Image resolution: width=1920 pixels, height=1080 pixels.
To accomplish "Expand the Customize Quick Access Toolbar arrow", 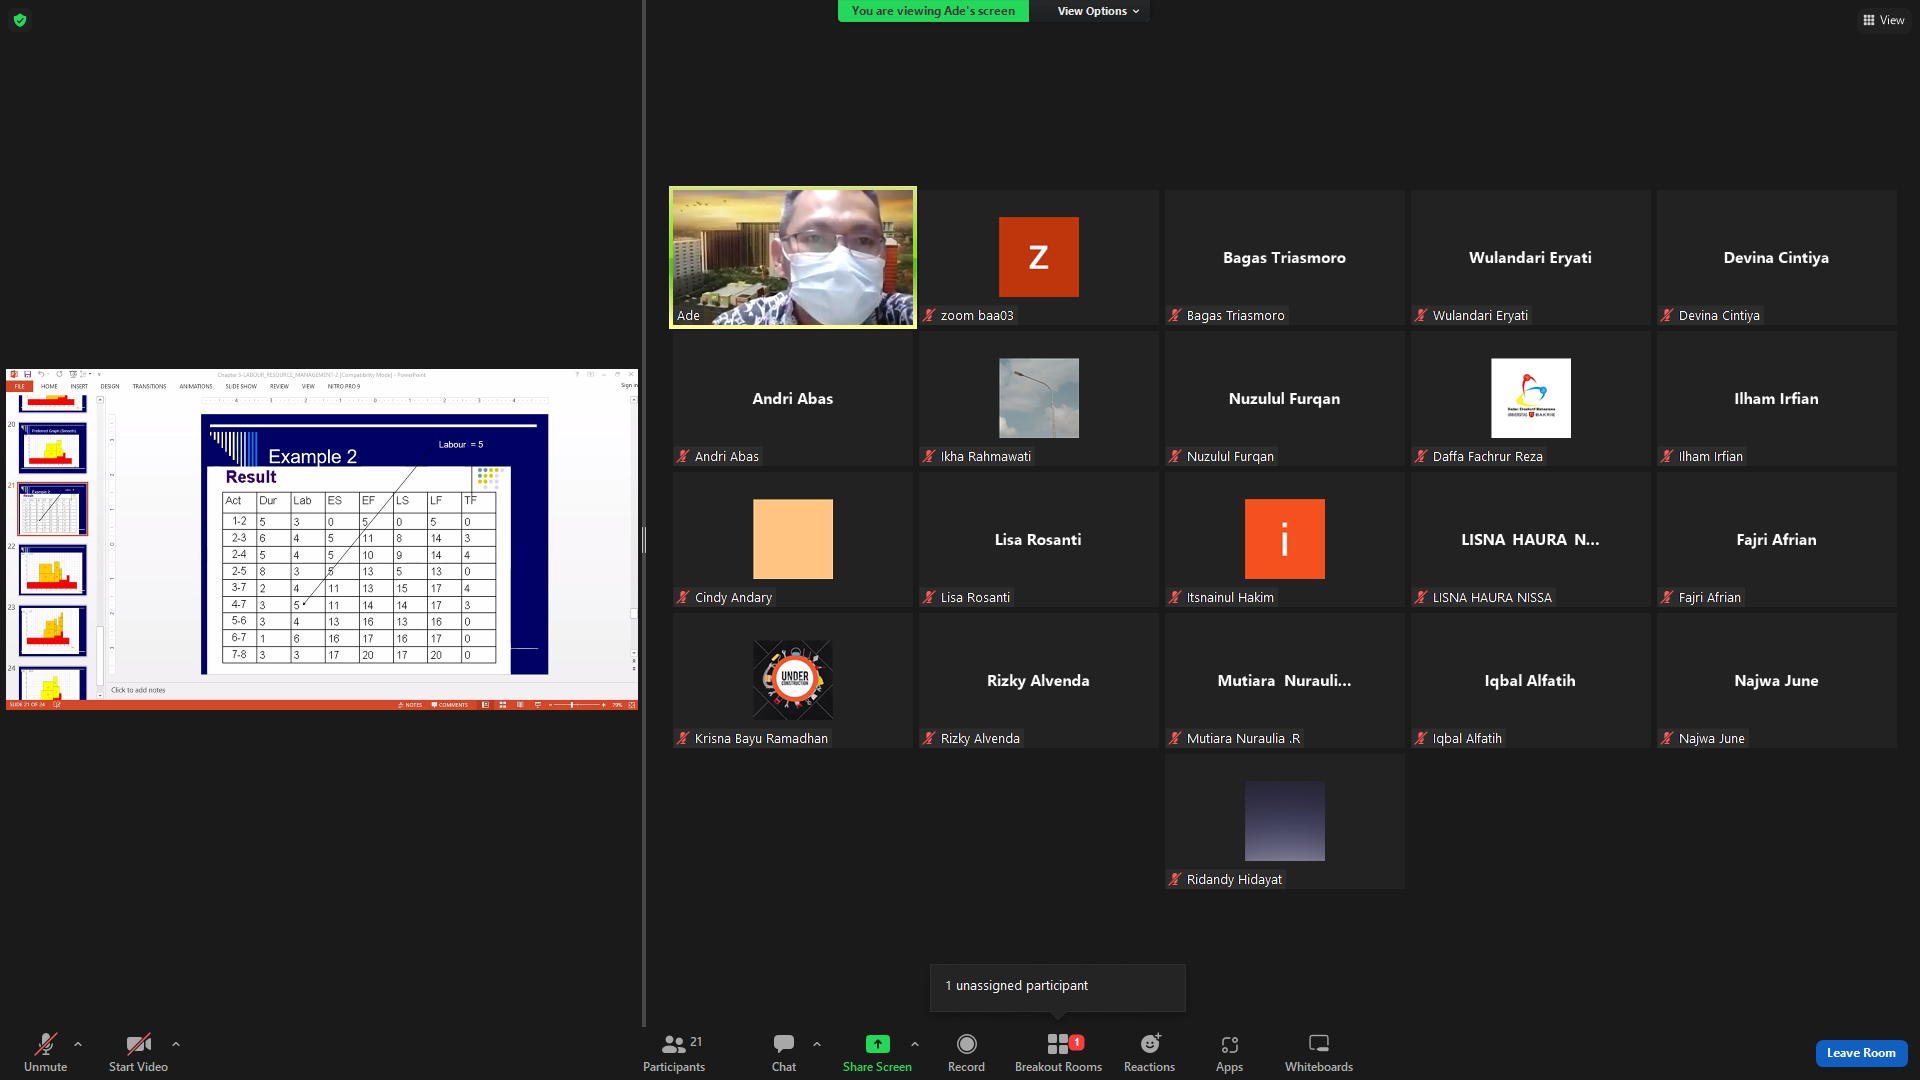I will coord(98,375).
